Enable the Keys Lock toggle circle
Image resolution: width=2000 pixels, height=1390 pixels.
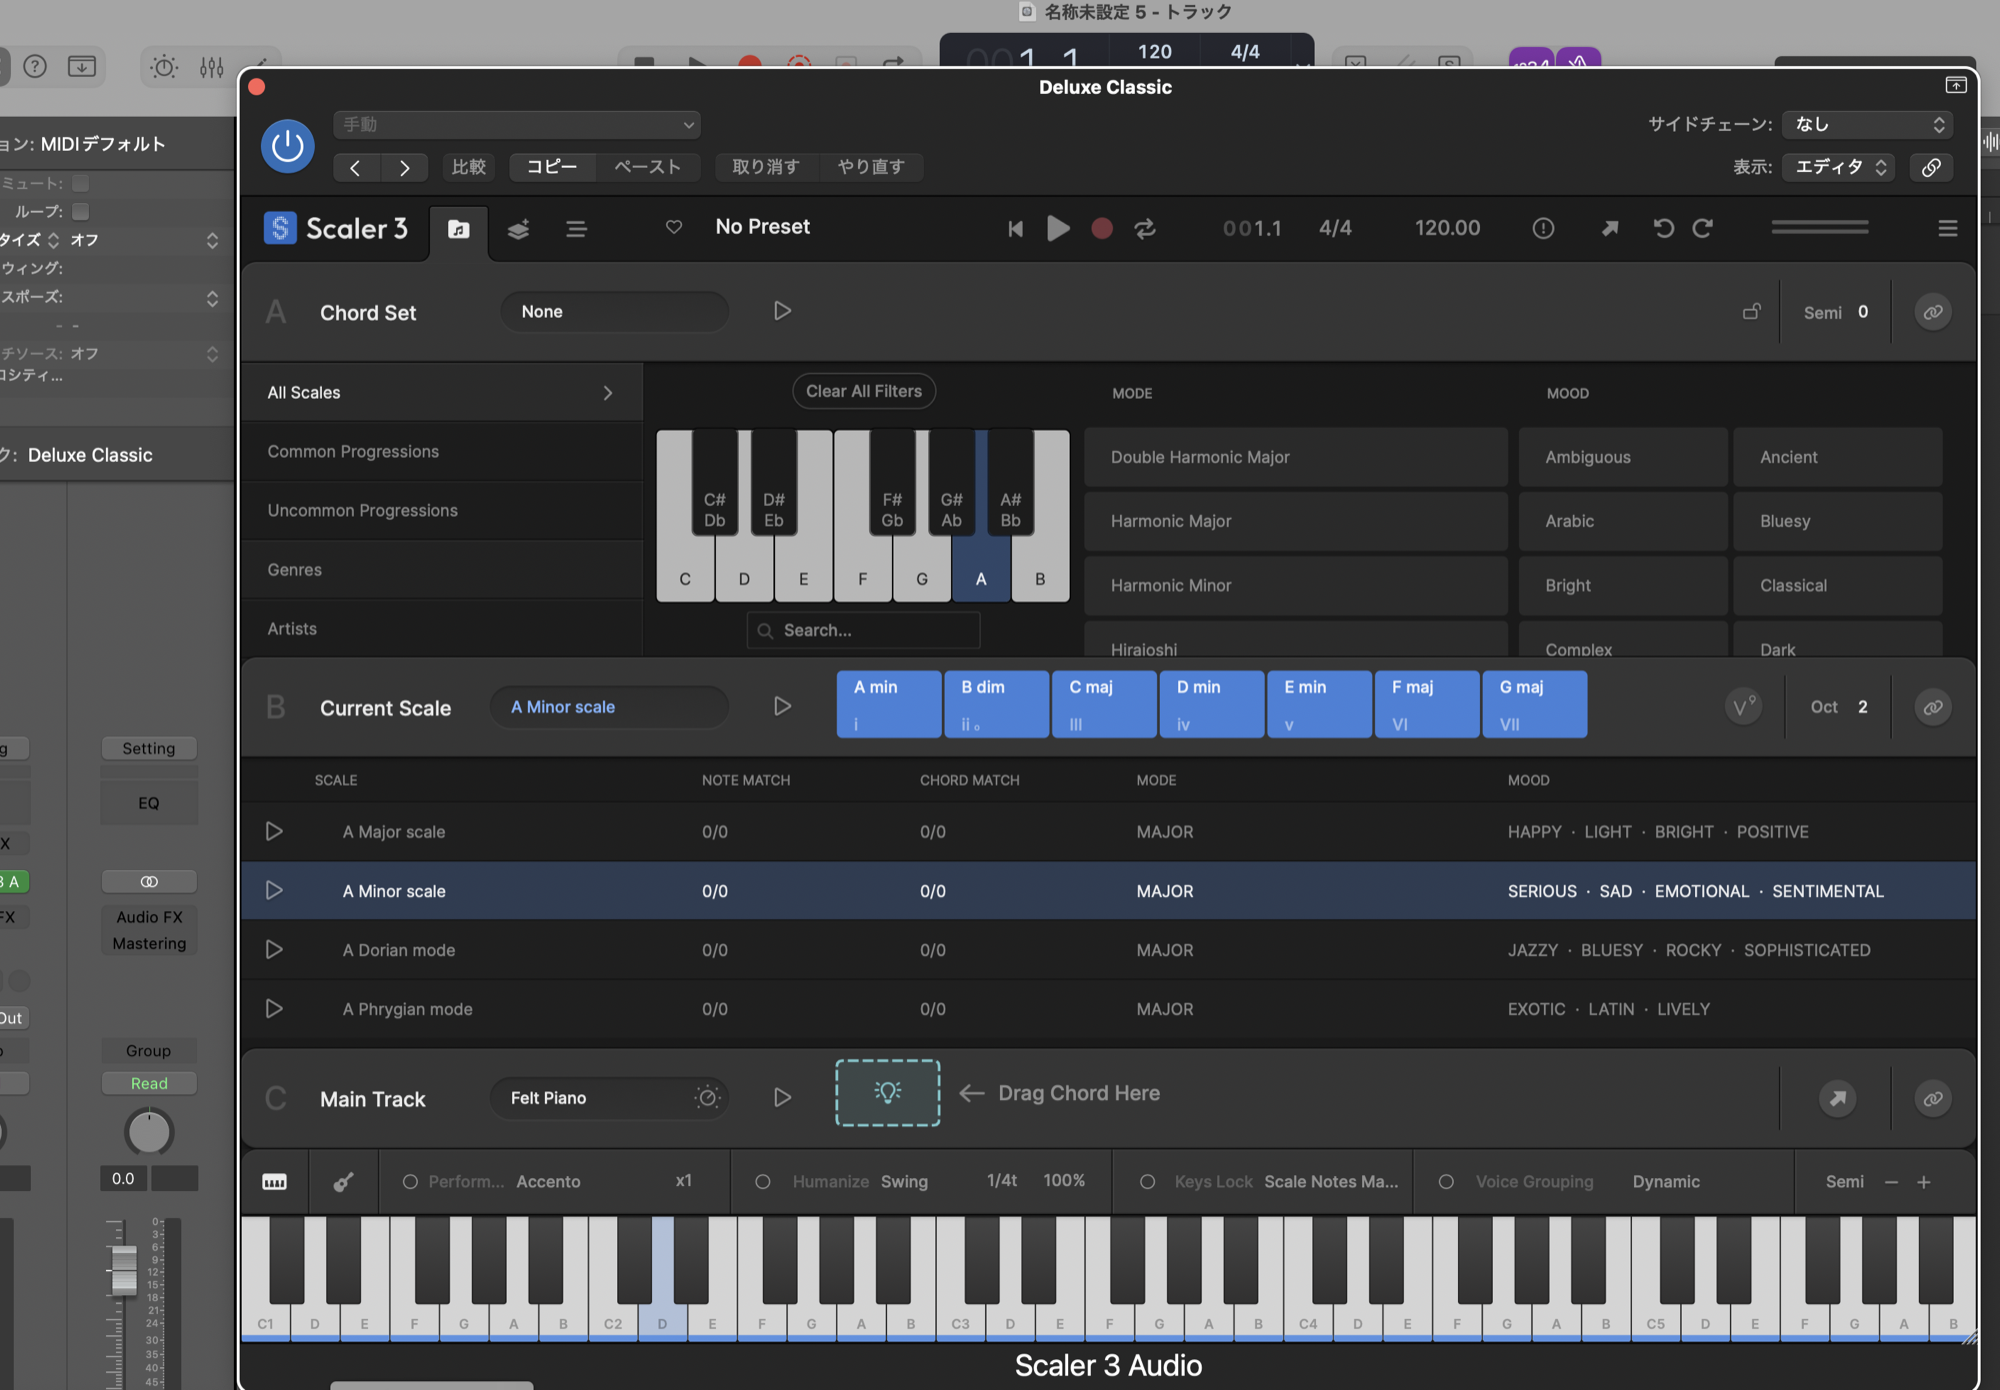tap(1148, 1182)
